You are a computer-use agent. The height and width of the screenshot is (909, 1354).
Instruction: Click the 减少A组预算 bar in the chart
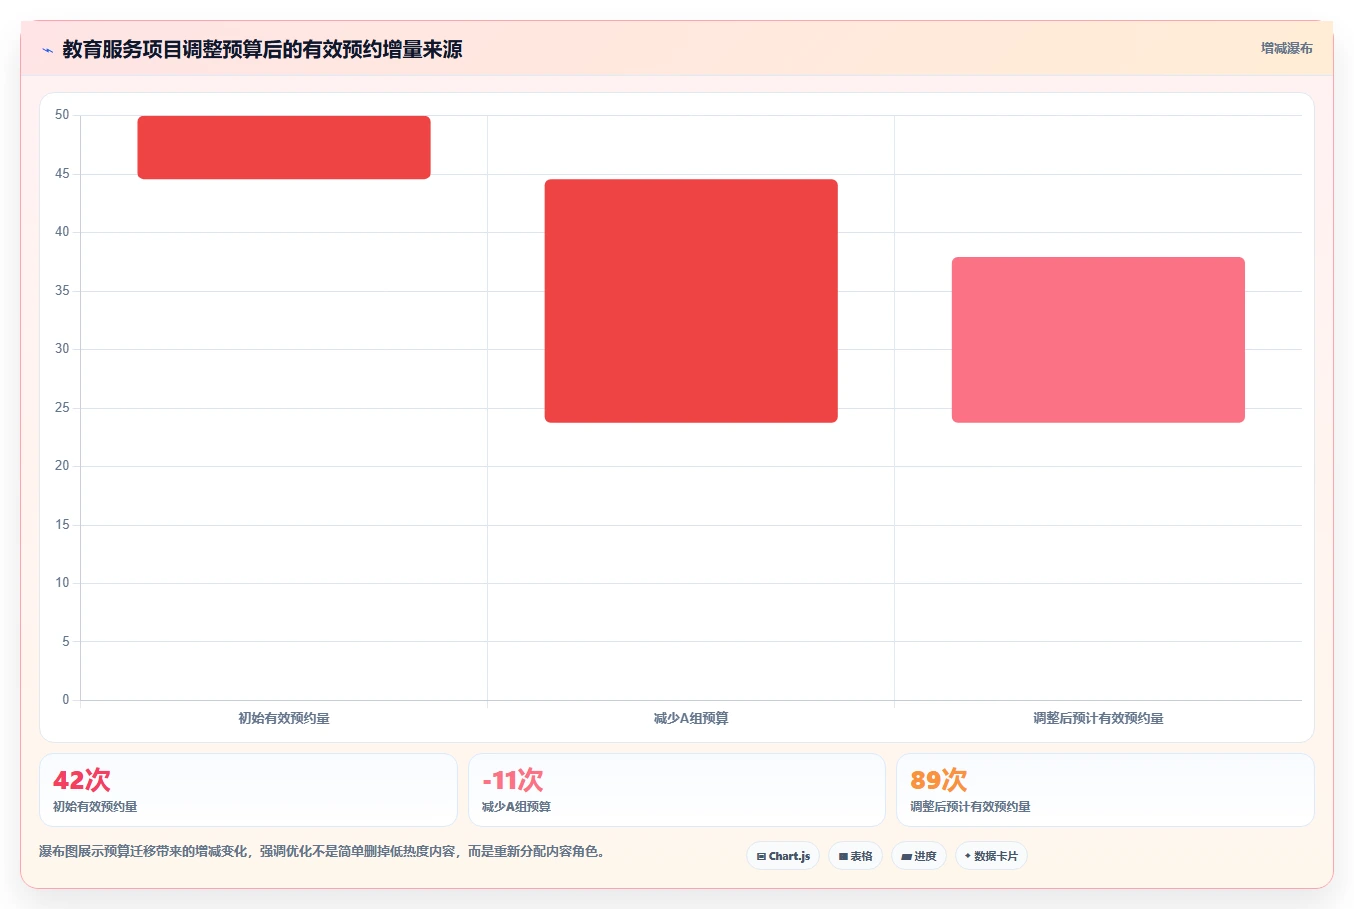point(691,301)
